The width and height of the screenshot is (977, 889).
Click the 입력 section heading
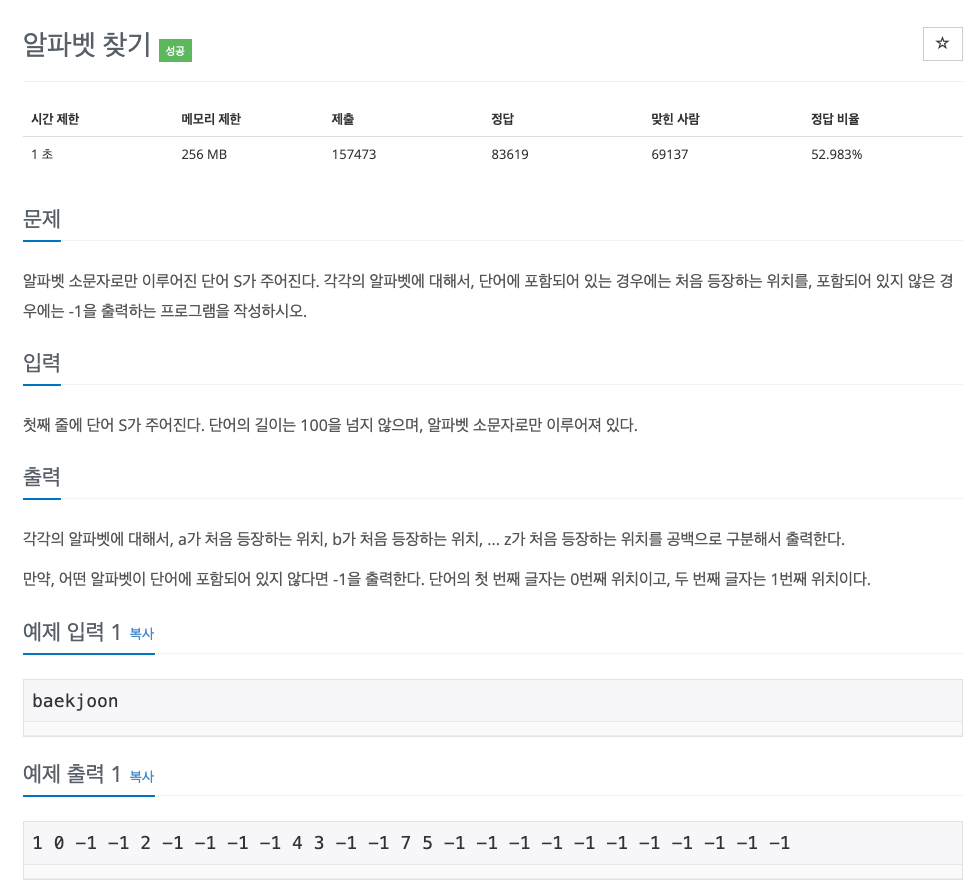(x=42, y=363)
